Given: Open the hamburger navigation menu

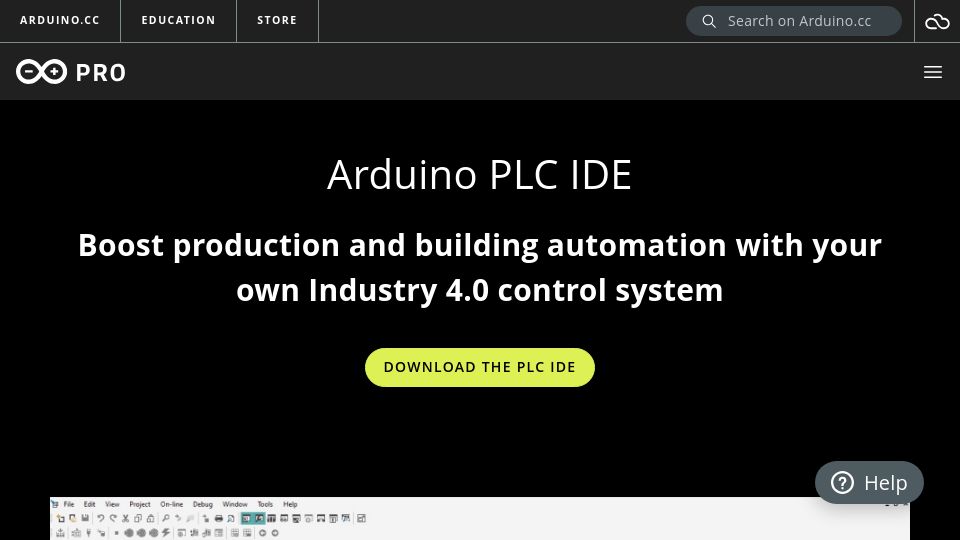Looking at the screenshot, I should (932, 72).
